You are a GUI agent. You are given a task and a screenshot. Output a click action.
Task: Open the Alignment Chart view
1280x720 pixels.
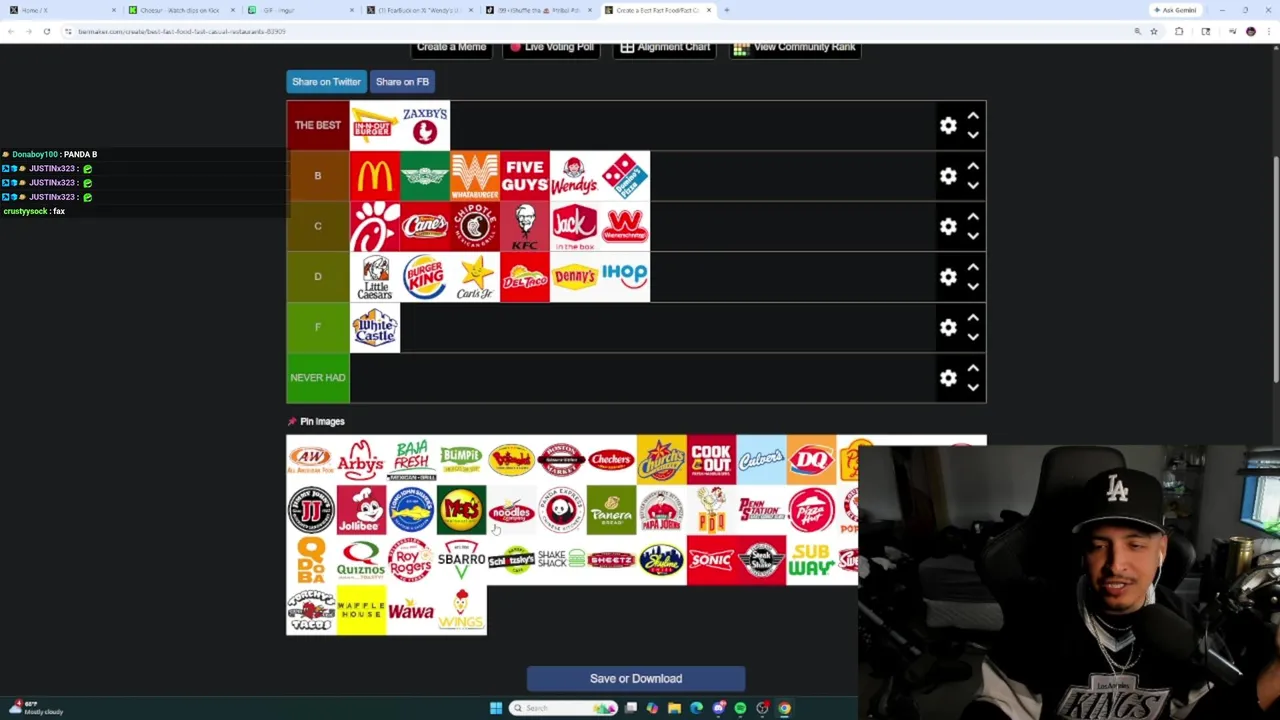tap(665, 47)
